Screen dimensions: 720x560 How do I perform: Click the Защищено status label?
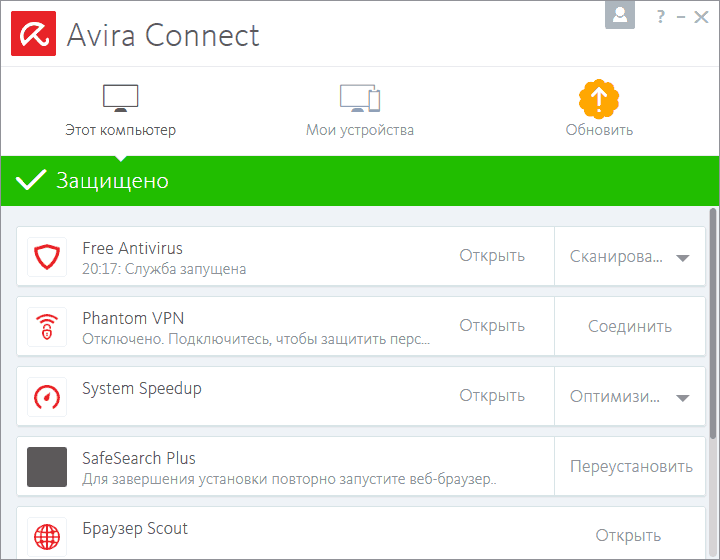point(112,181)
